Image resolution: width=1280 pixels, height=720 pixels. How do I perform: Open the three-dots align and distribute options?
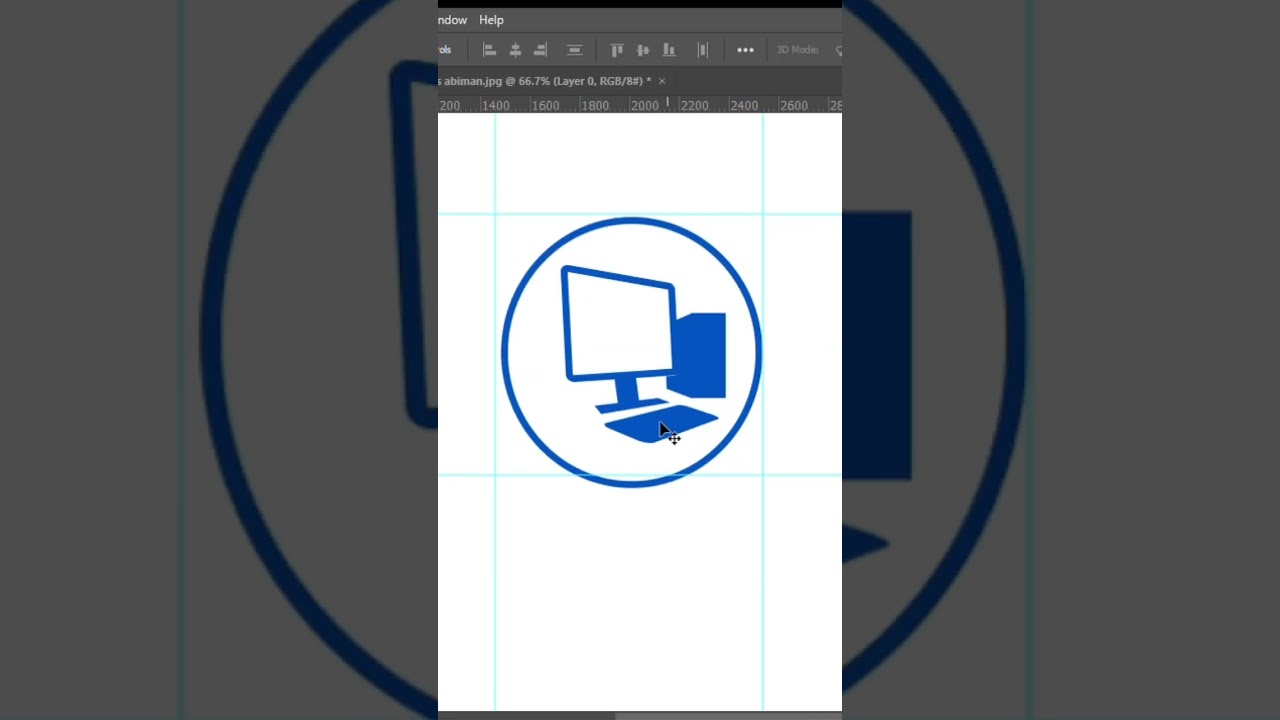pyautogui.click(x=746, y=50)
